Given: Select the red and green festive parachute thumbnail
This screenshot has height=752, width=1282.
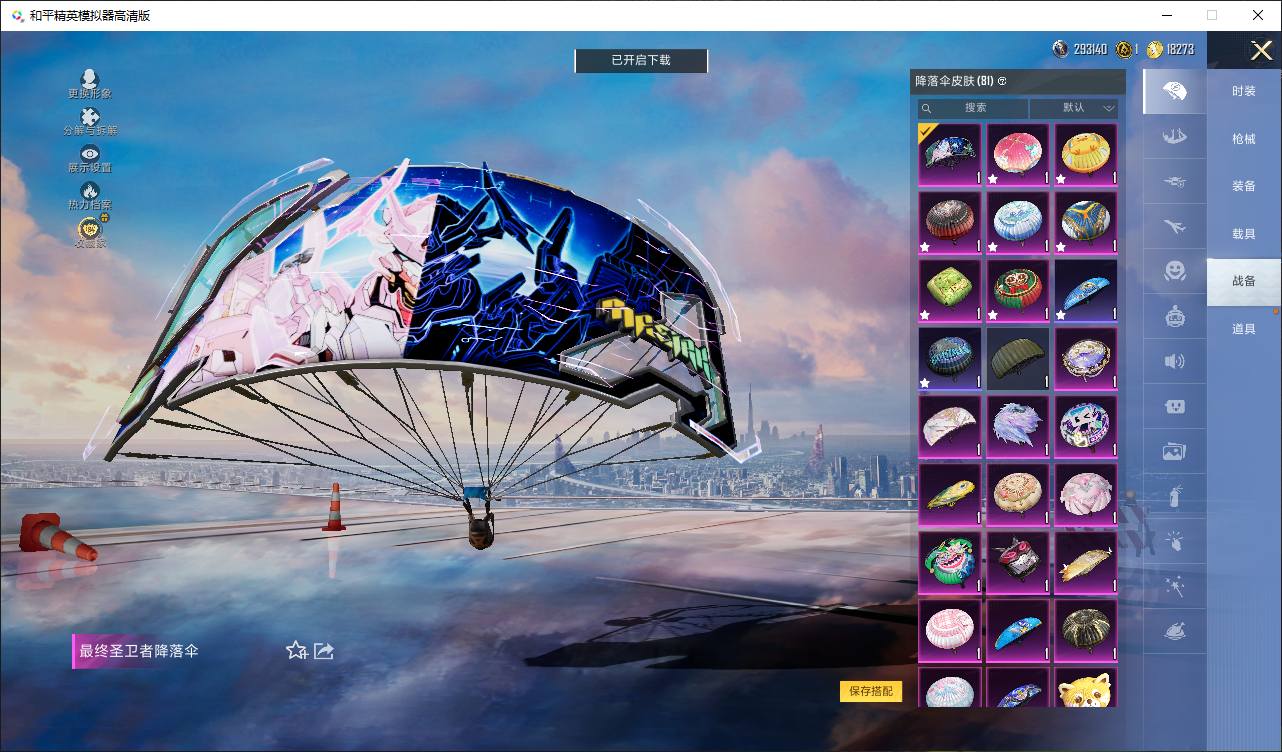Looking at the screenshot, I should 1018,290.
